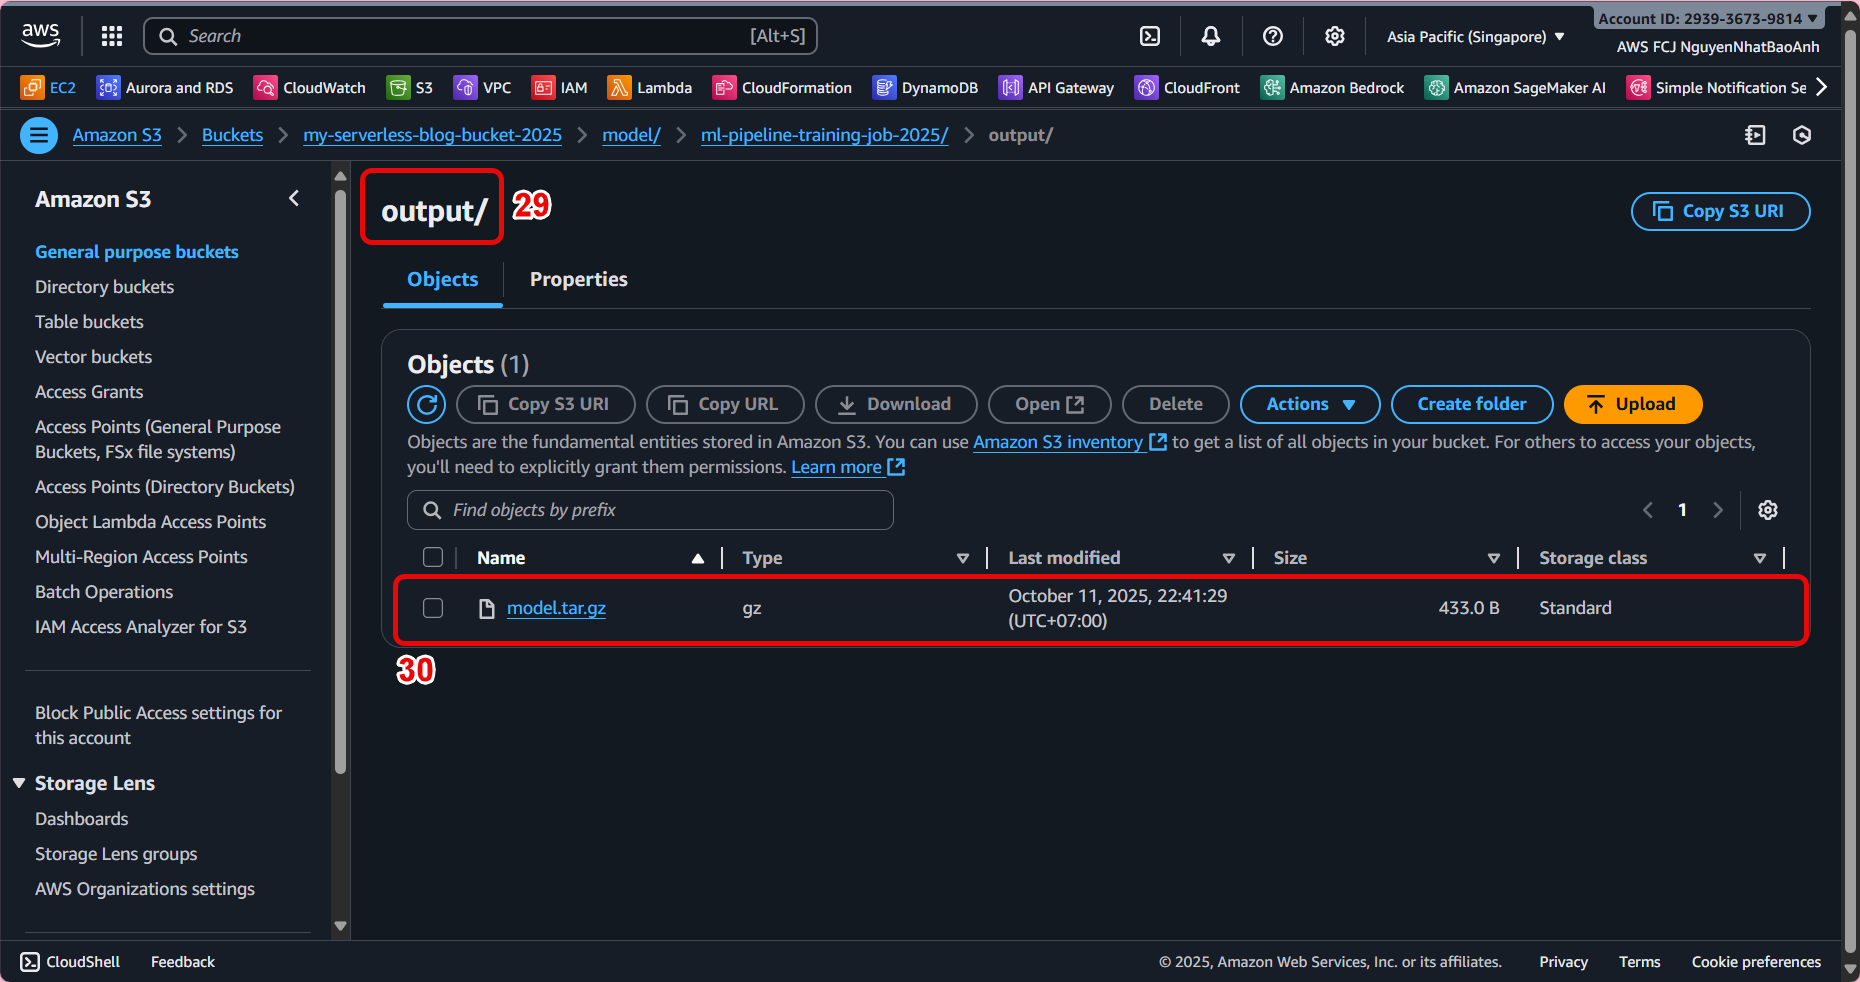1860x982 pixels.
Task: Open Simple Notification Service shortcut
Action: point(1716,88)
